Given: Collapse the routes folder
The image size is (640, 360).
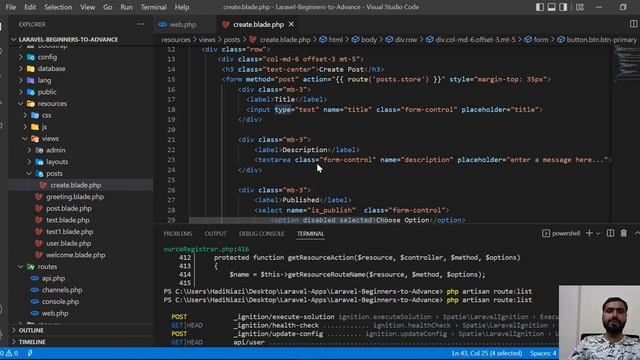Looking at the screenshot, I should tap(47, 267).
